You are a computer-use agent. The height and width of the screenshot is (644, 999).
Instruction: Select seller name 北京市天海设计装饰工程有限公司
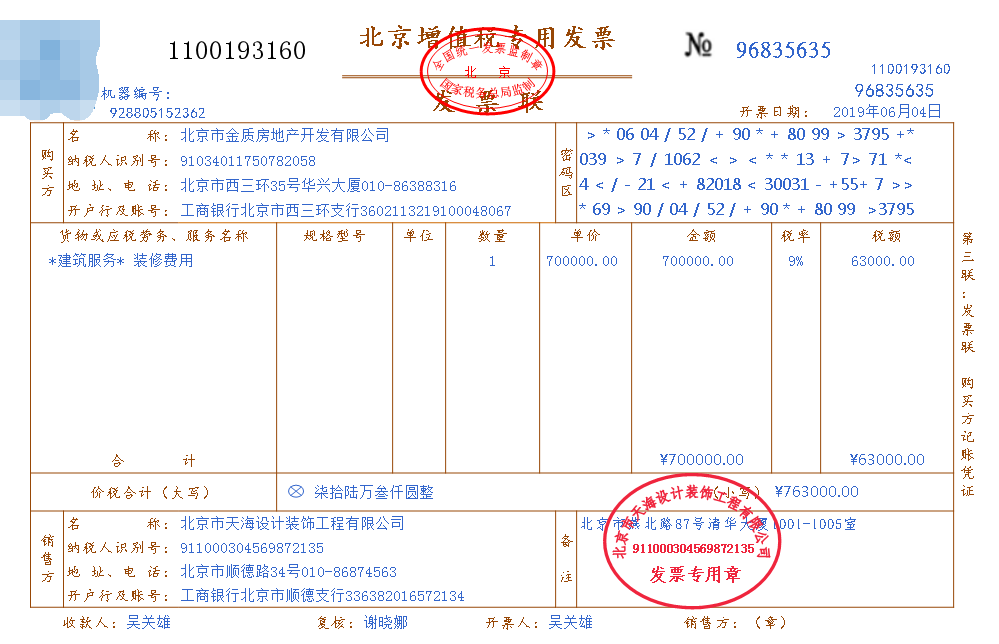[x=292, y=522]
